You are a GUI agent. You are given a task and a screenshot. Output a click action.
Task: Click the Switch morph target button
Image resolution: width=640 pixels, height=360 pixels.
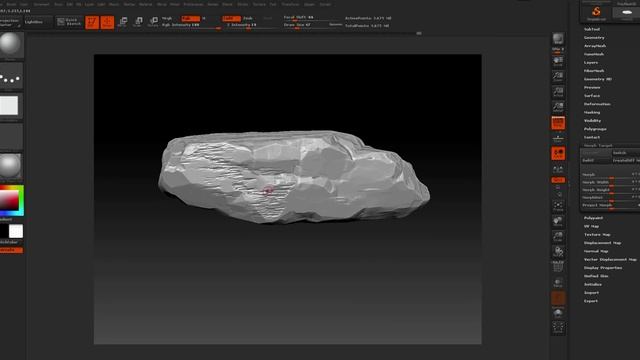tap(625, 153)
